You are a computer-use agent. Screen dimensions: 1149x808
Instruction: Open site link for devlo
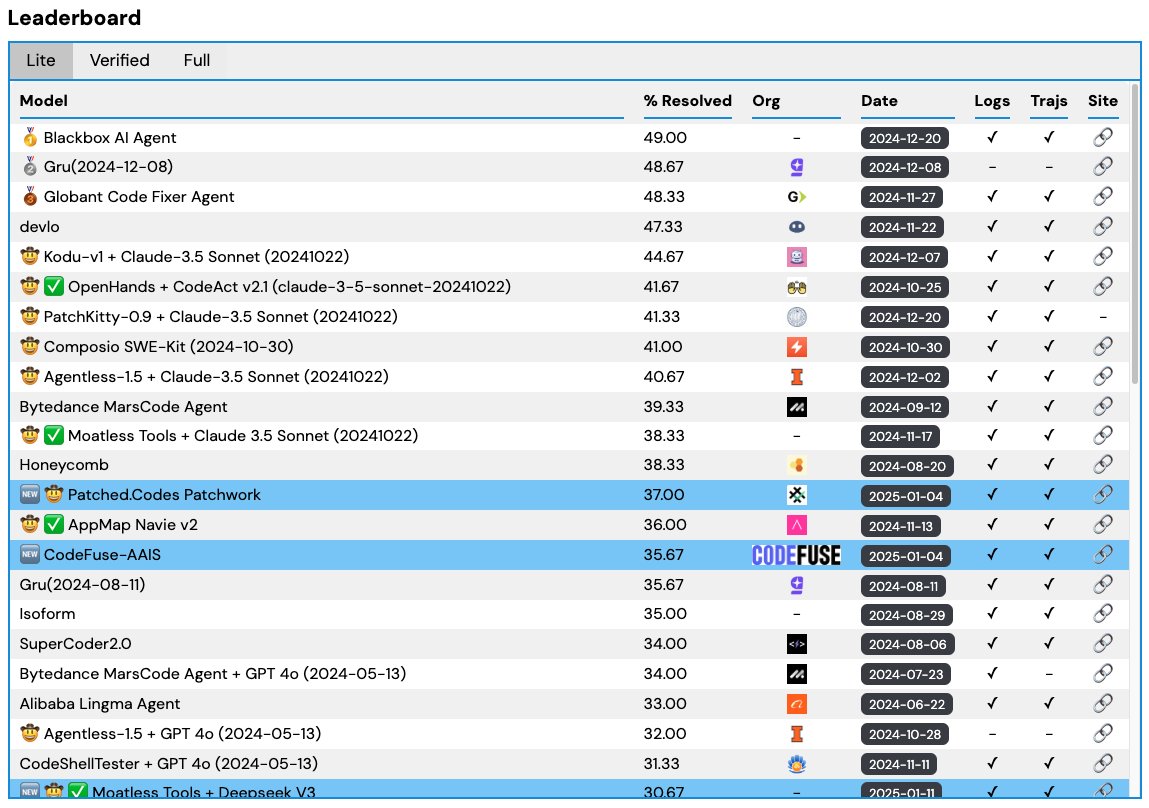click(x=1103, y=226)
